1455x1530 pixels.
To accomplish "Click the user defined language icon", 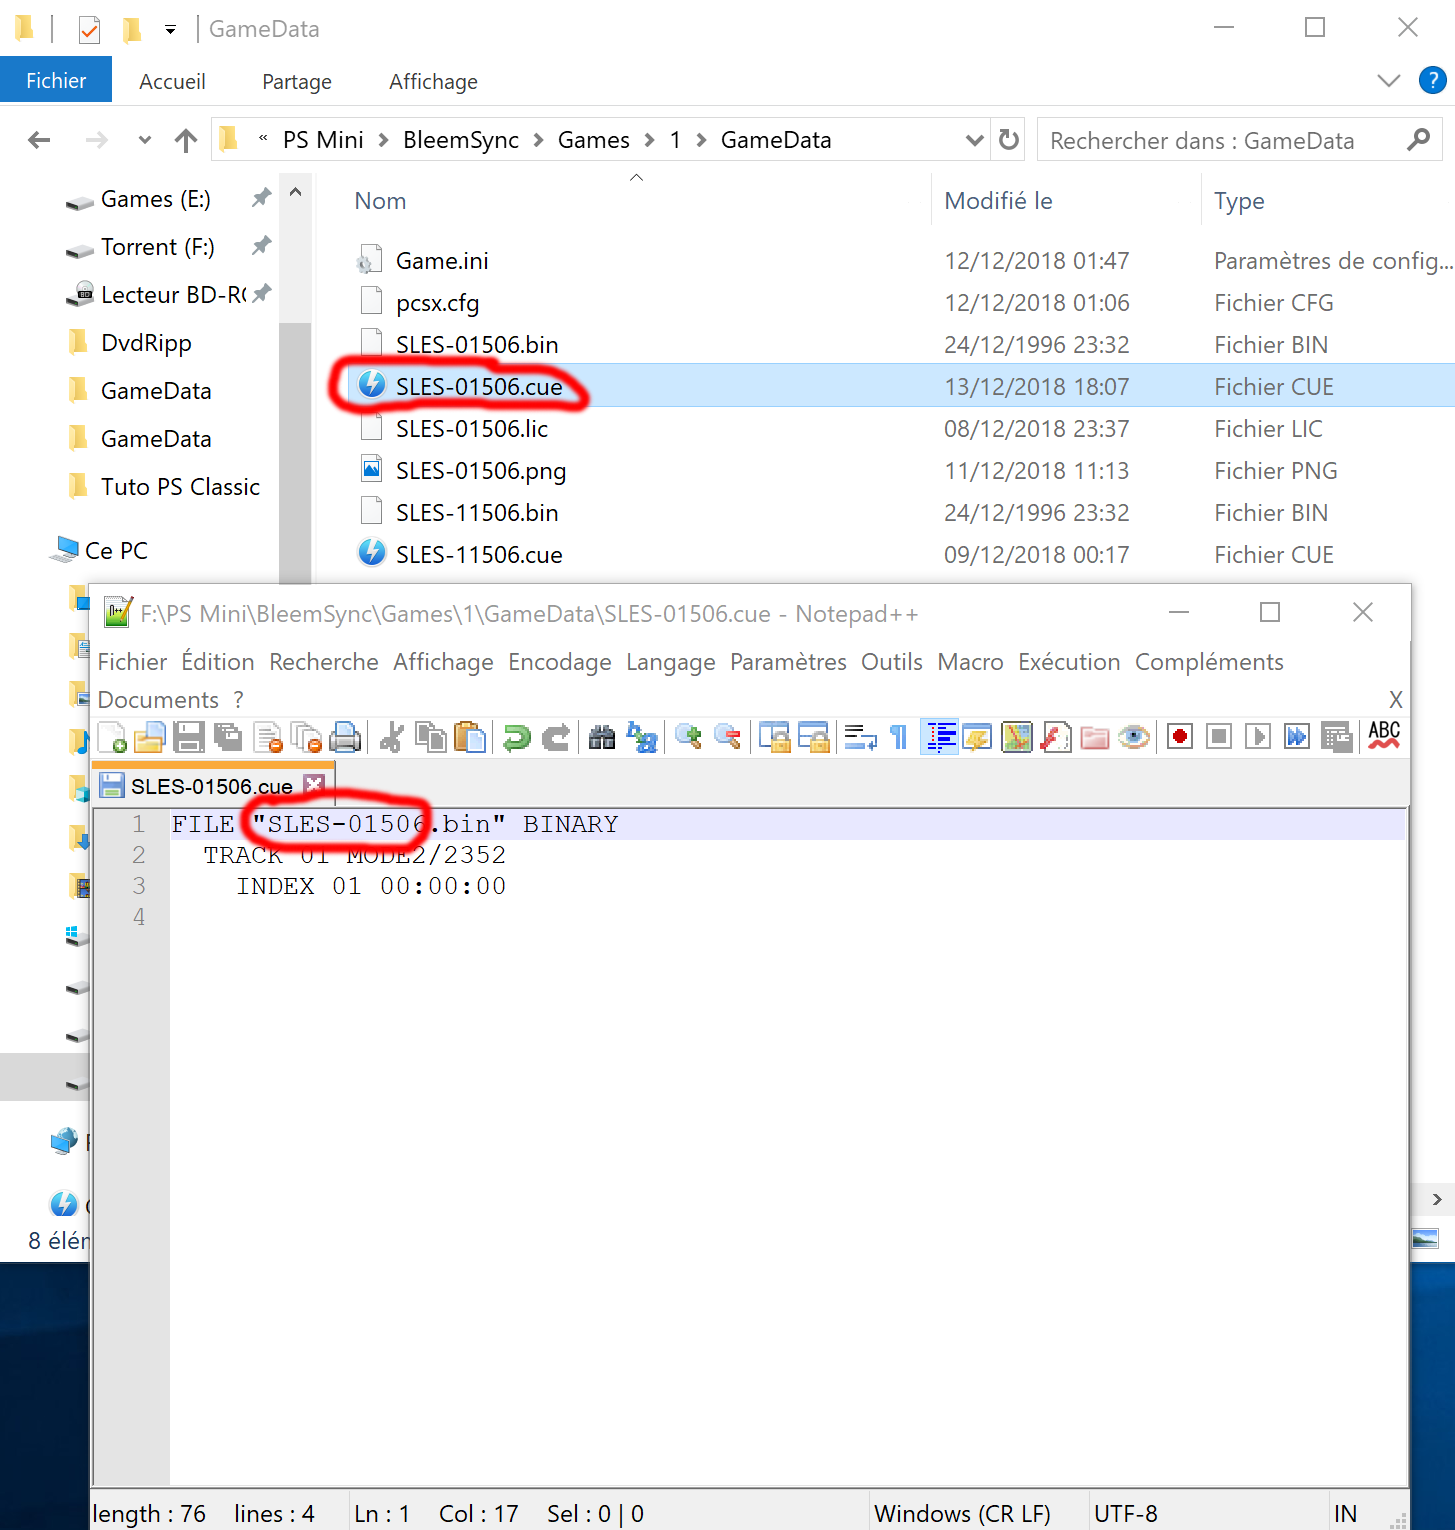I will (x=977, y=738).
